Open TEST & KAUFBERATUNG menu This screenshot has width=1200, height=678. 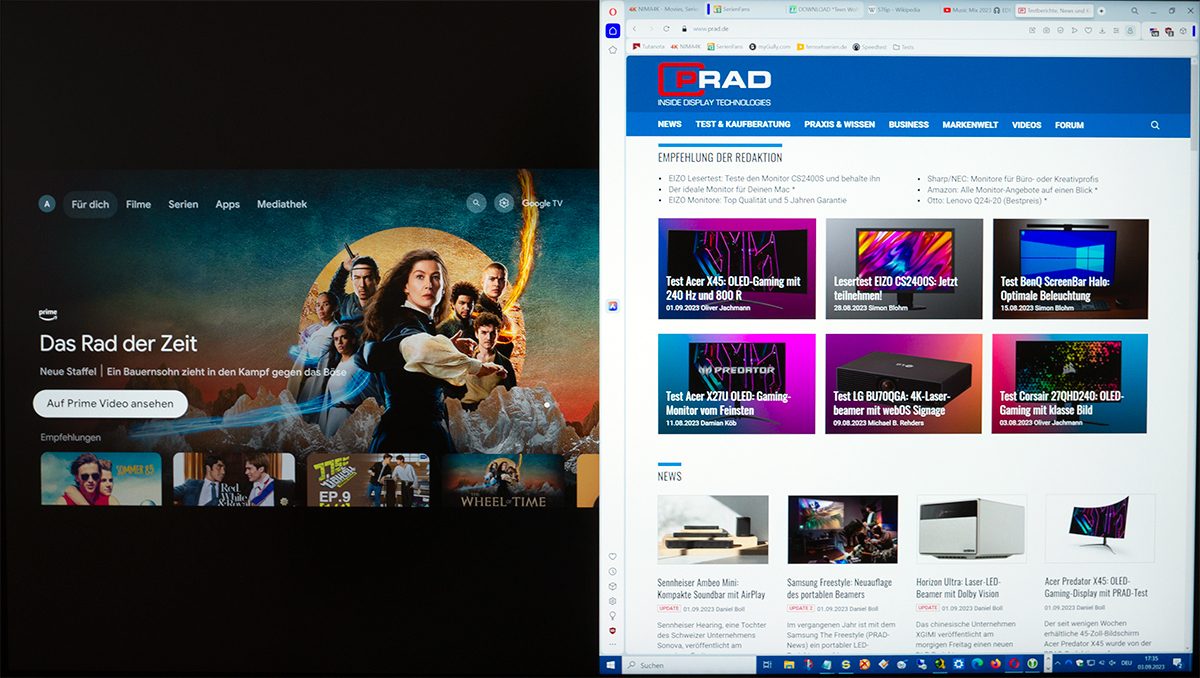[x=743, y=125]
